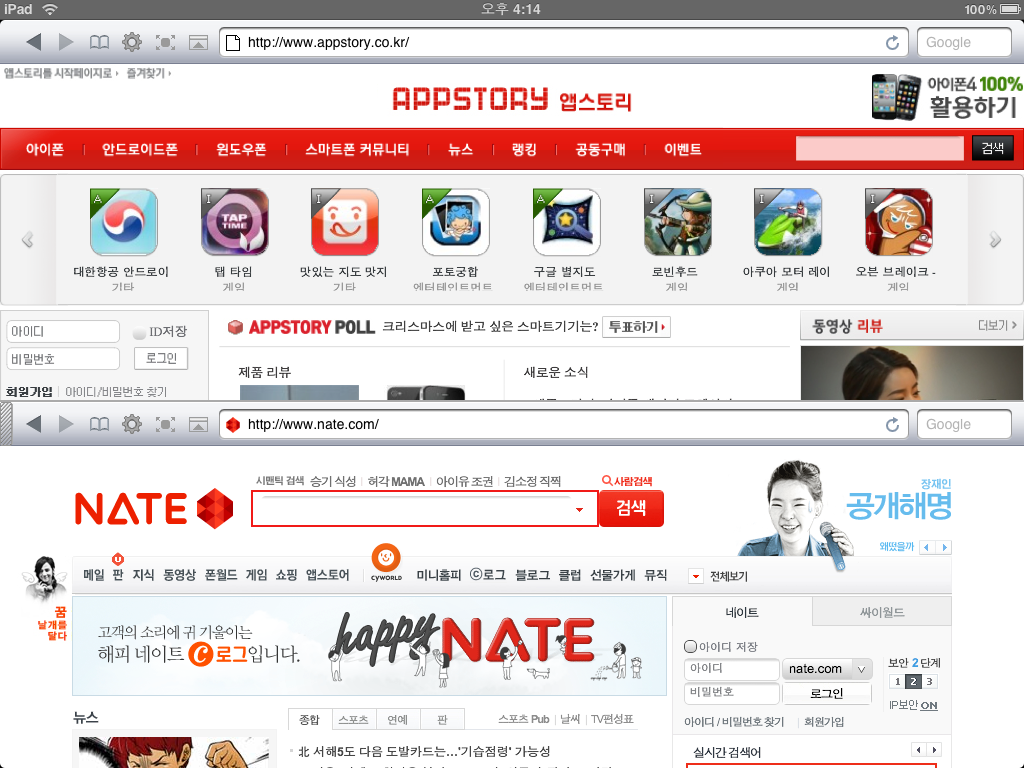Viewport: 1024px width, 768px height.
Task: Open the happy NATE banner
Action: point(370,647)
